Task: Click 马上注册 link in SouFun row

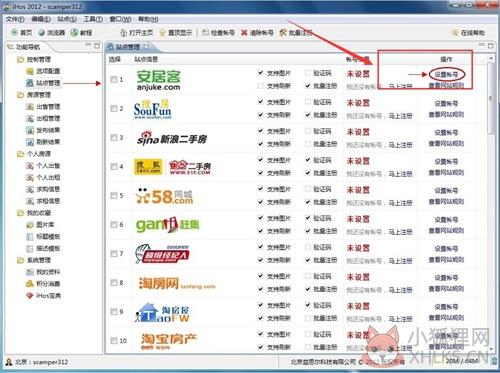Action: point(400,116)
